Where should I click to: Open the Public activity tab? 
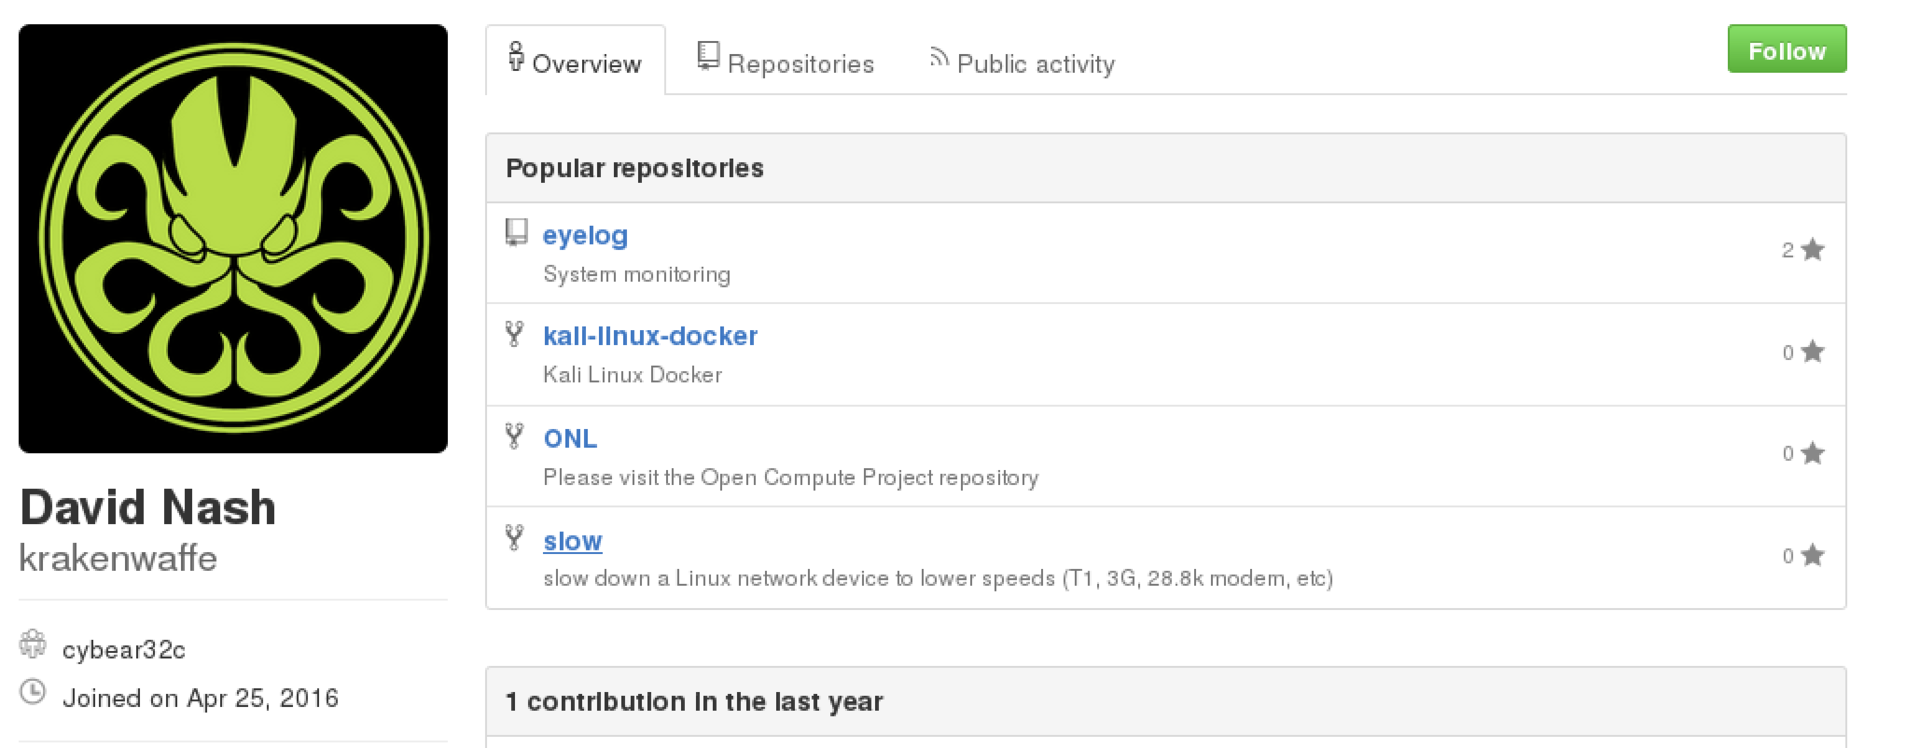(x=1022, y=62)
